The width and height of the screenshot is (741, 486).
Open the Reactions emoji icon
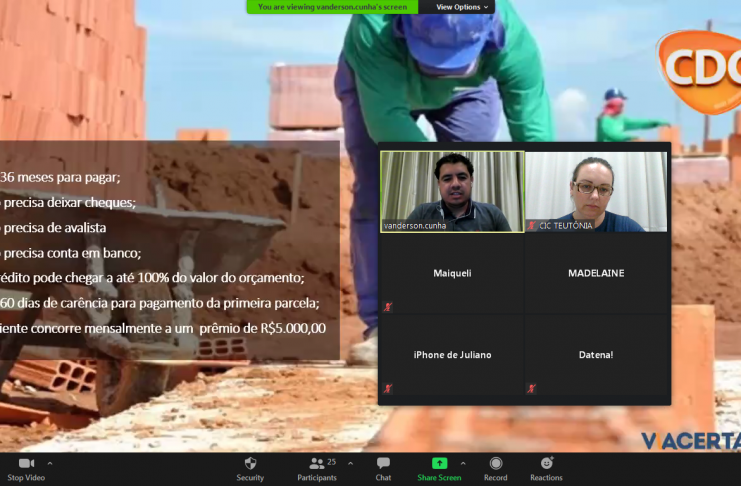click(x=546, y=463)
